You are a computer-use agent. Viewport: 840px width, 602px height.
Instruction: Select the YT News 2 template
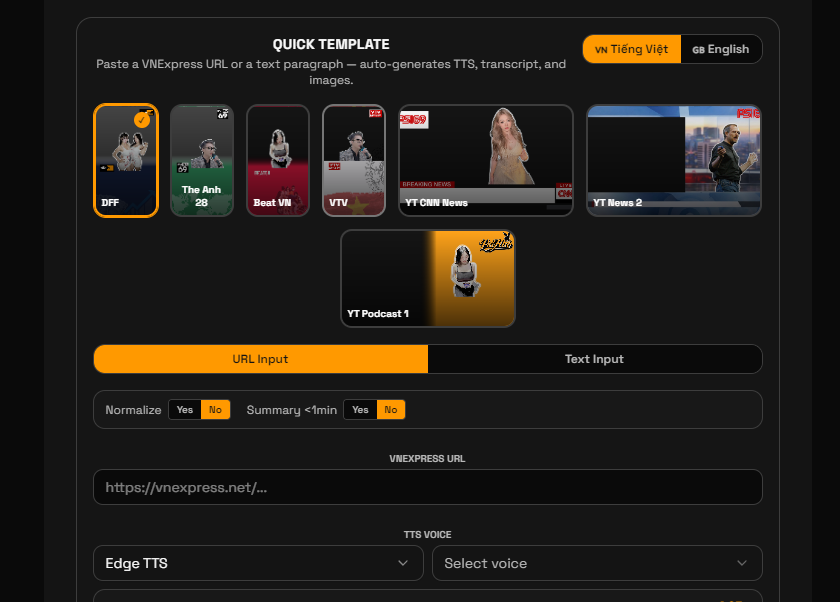click(674, 161)
